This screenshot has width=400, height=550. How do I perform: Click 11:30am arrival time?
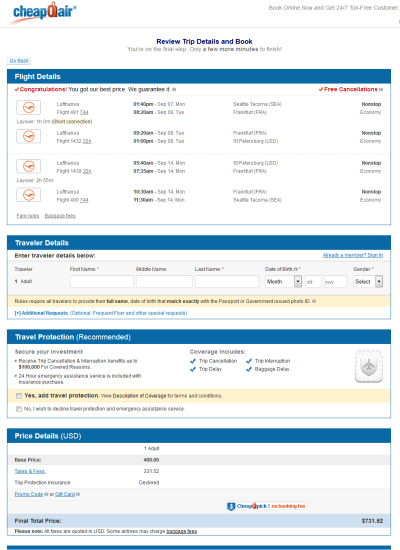143,200
